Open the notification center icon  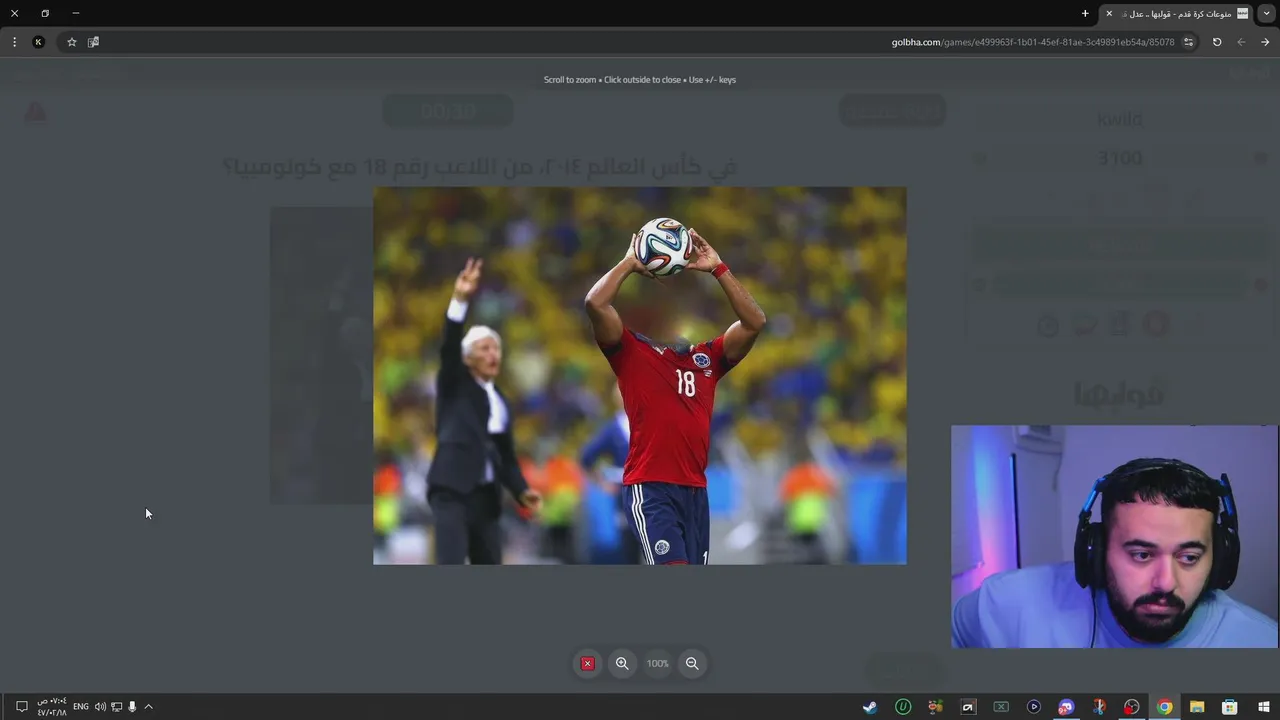pyautogui.click(x=21, y=707)
